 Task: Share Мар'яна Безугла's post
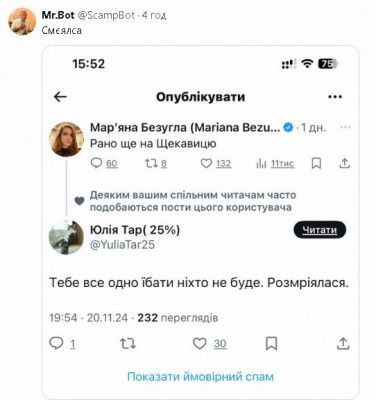tap(344, 163)
